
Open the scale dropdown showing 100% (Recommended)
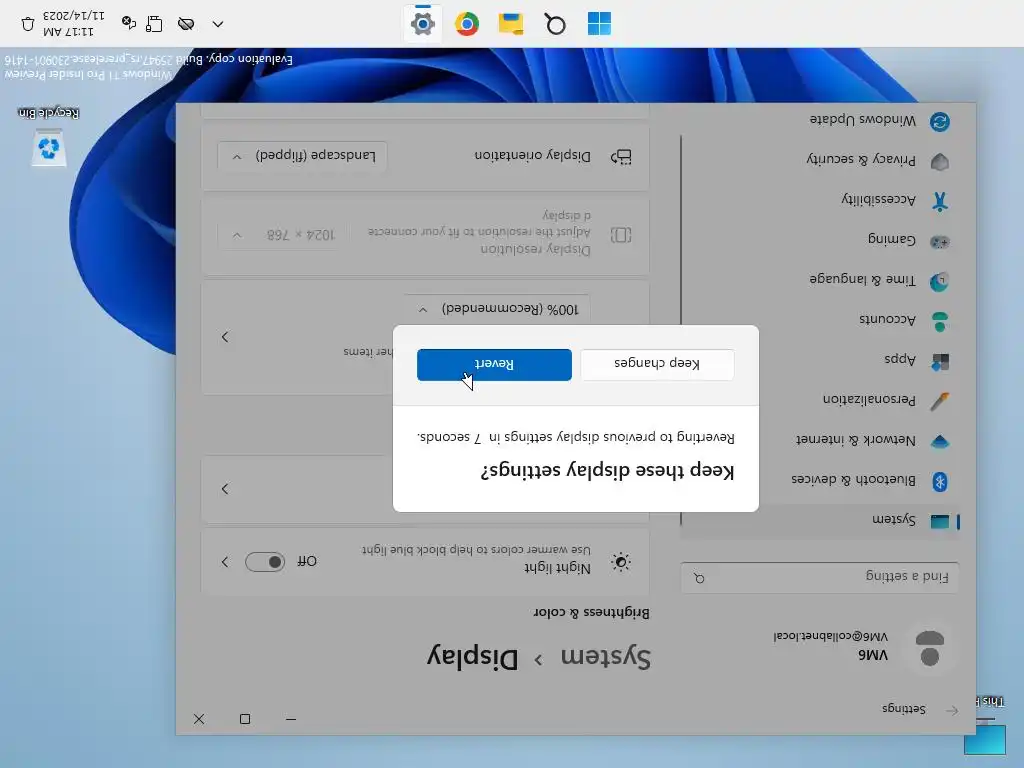coord(497,309)
